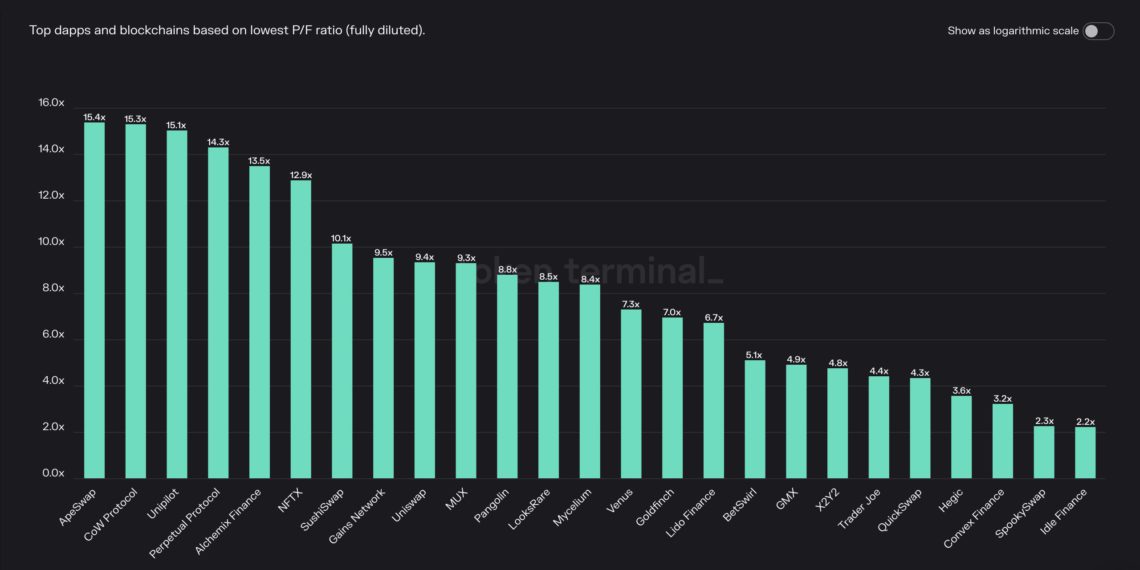Click the Venus bar at 7.3x
This screenshot has height=570, width=1140.
(631, 394)
